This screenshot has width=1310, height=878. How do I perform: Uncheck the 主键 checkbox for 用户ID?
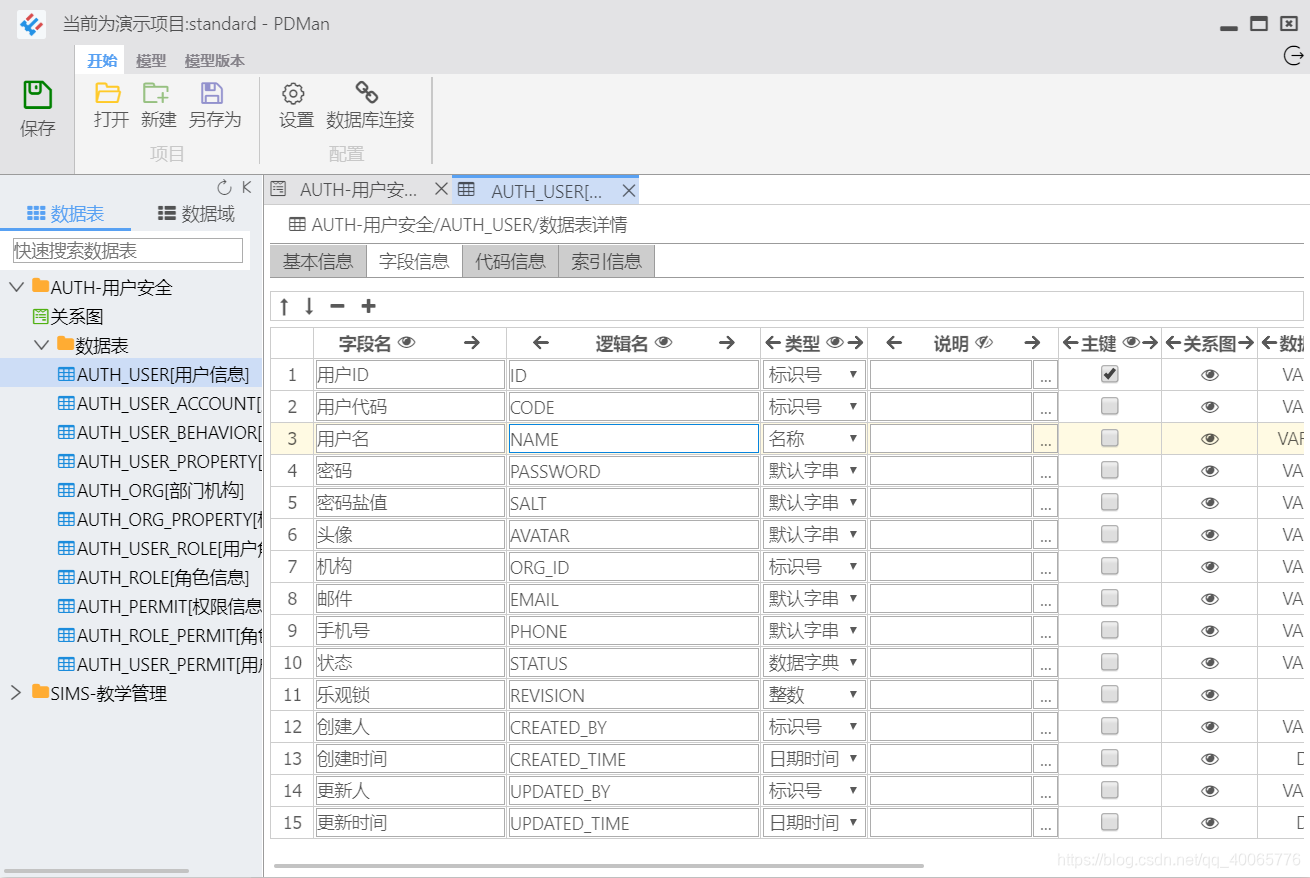1109,374
